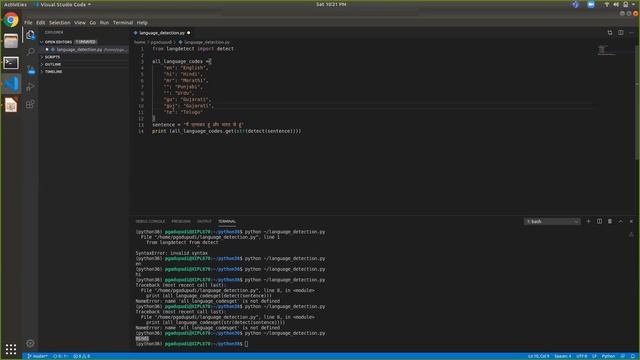640x360 pixels.
Task: Open notifications bell in status bar
Action: (633, 356)
